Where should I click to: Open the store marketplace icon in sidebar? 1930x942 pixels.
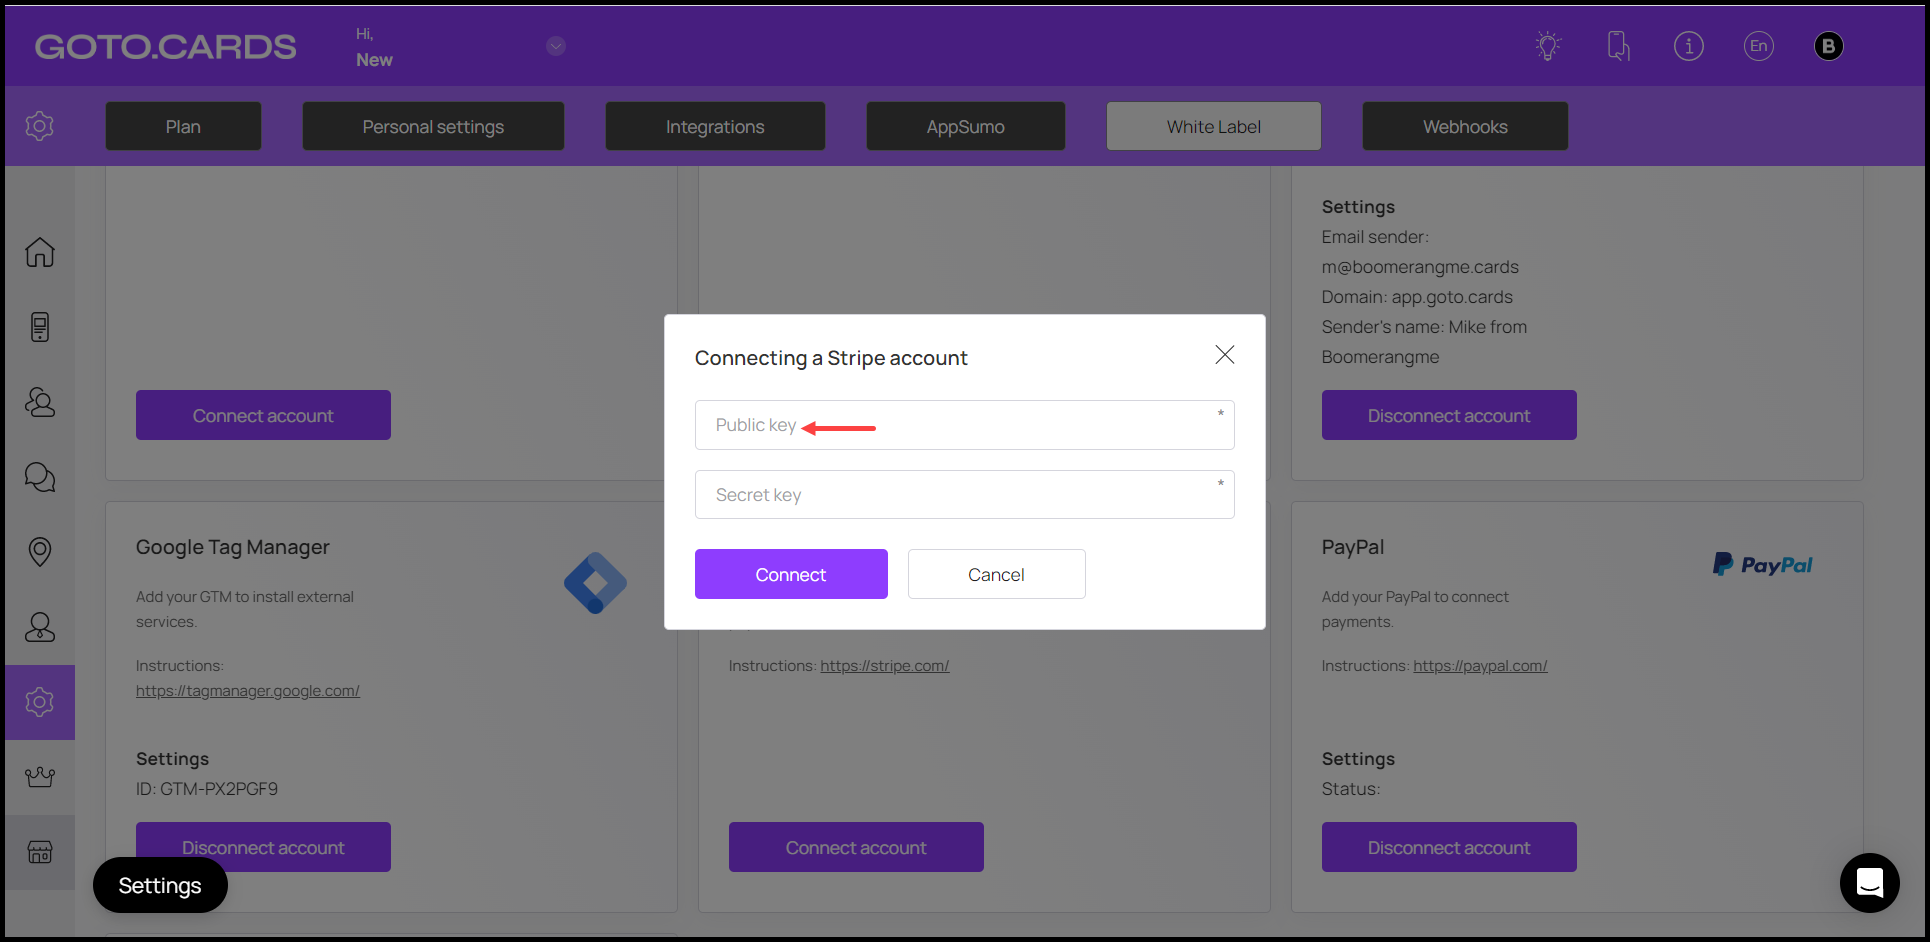point(40,852)
